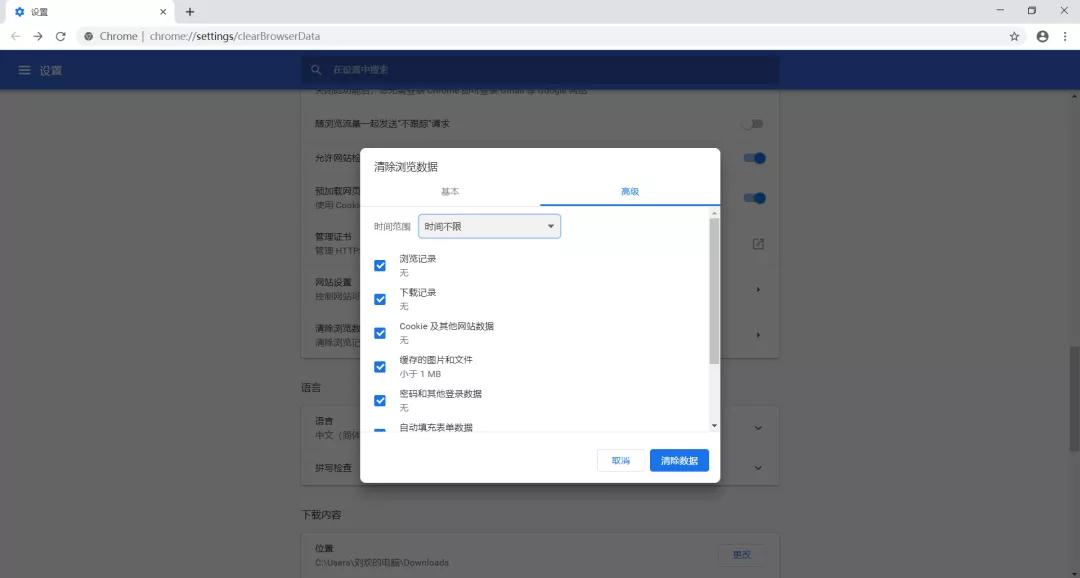Expand the 网站设置 row
Viewport: 1080px width, 578px height.
click(x=757, y=289)
